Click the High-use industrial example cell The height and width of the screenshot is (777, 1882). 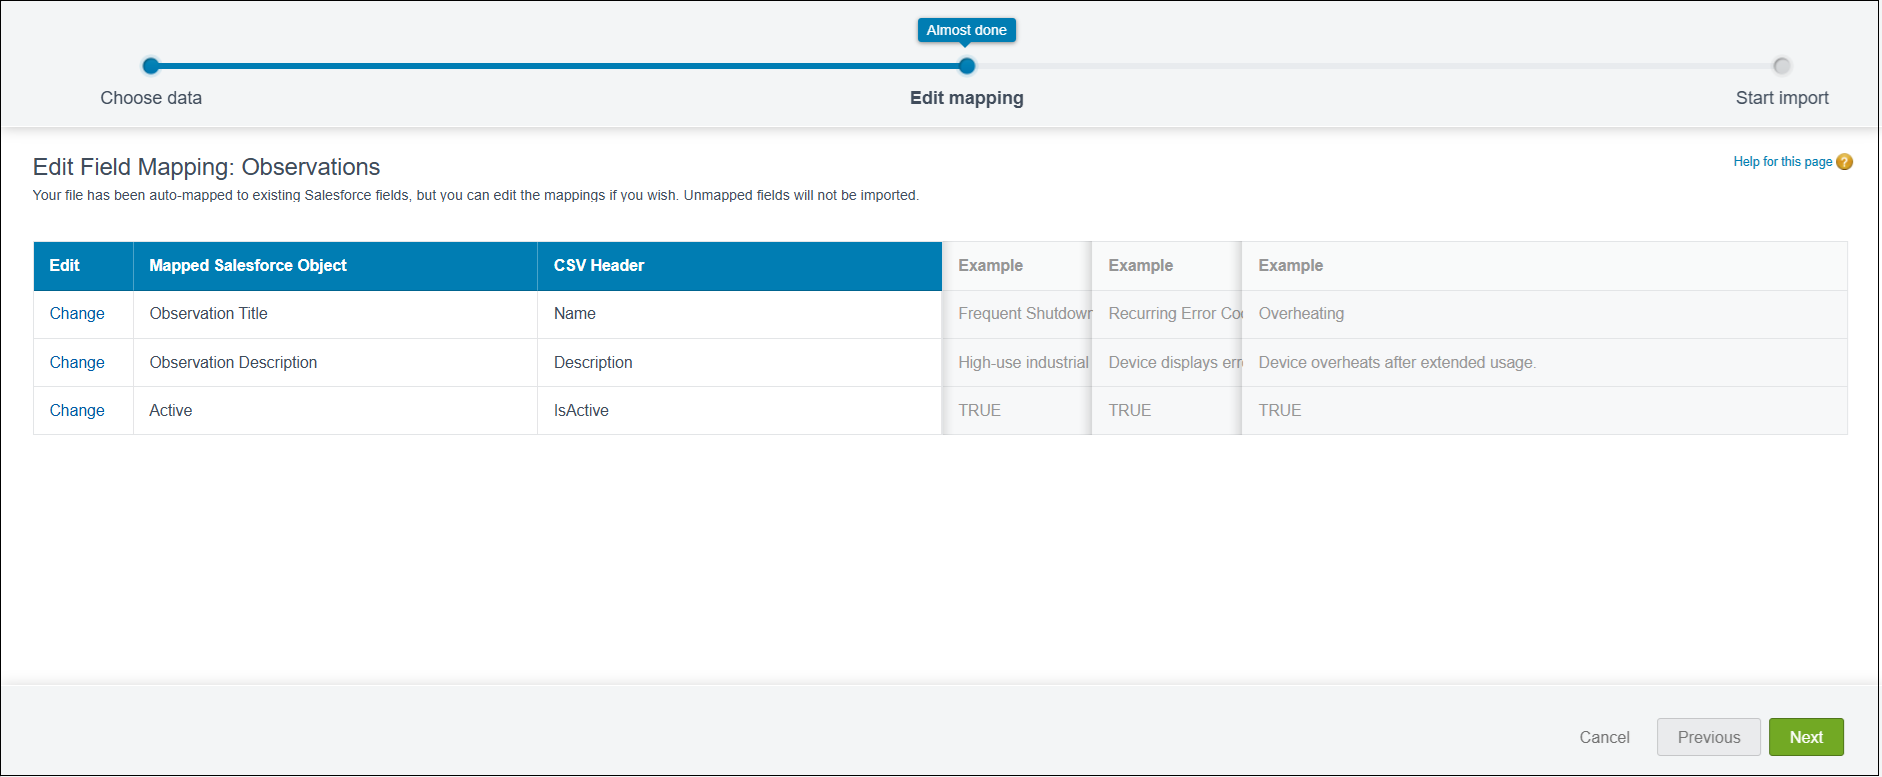tap(1017, 363)
